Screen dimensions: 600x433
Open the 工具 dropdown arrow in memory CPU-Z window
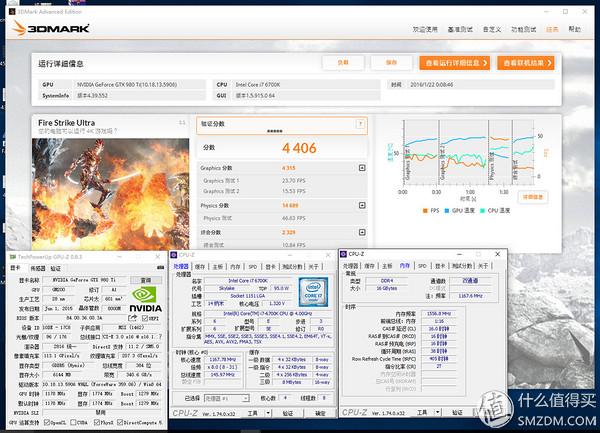(437, 412)
